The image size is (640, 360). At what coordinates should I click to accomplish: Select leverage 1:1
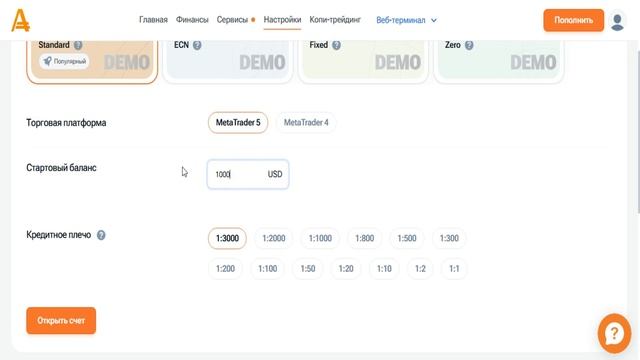pos(454,269)
